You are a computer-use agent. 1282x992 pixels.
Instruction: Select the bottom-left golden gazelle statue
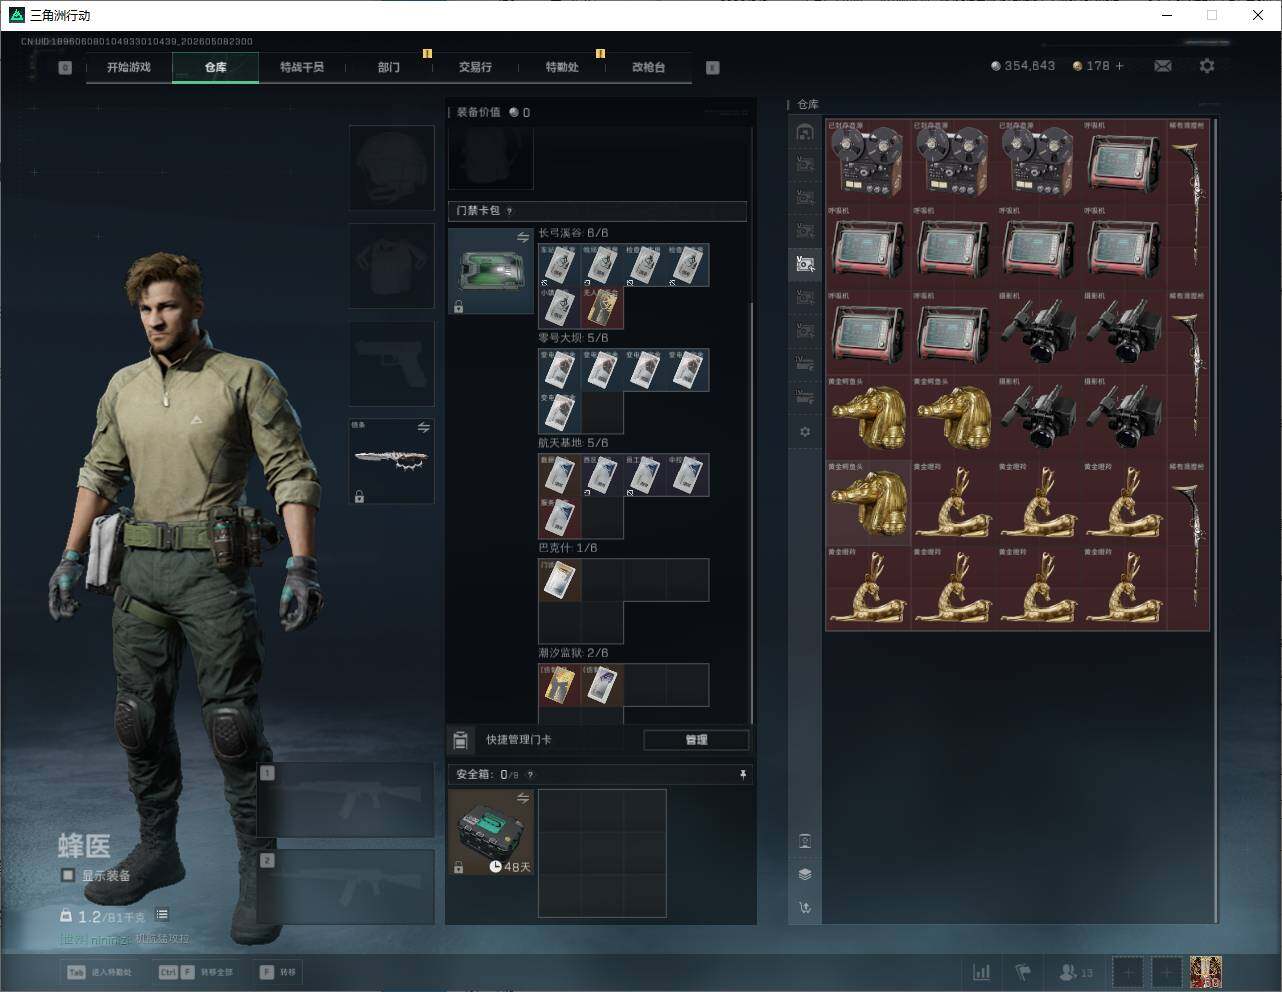868,588
